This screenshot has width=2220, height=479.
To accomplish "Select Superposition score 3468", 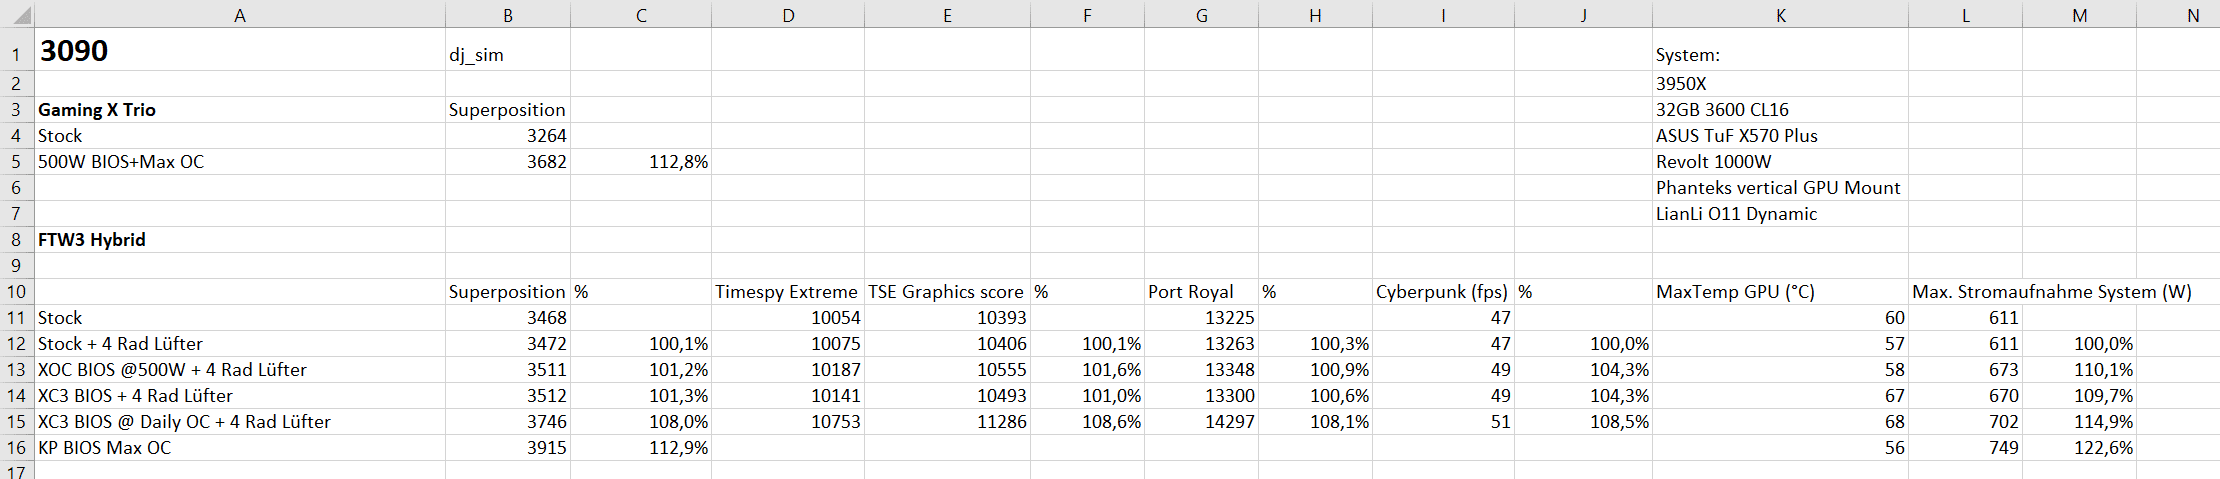I will [x=508, y=318].
